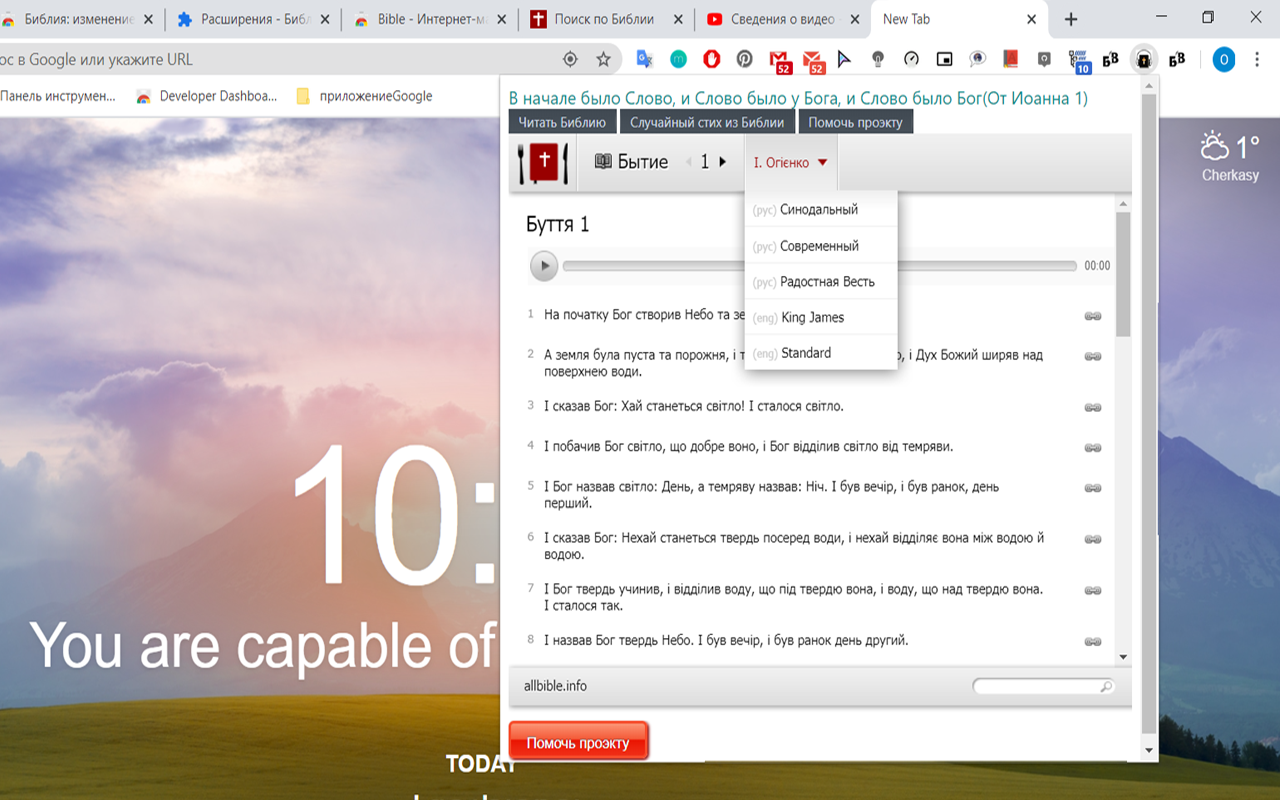
Task: Select the Standard English translation
Action: pyautogui.click(x=821, y=353)
